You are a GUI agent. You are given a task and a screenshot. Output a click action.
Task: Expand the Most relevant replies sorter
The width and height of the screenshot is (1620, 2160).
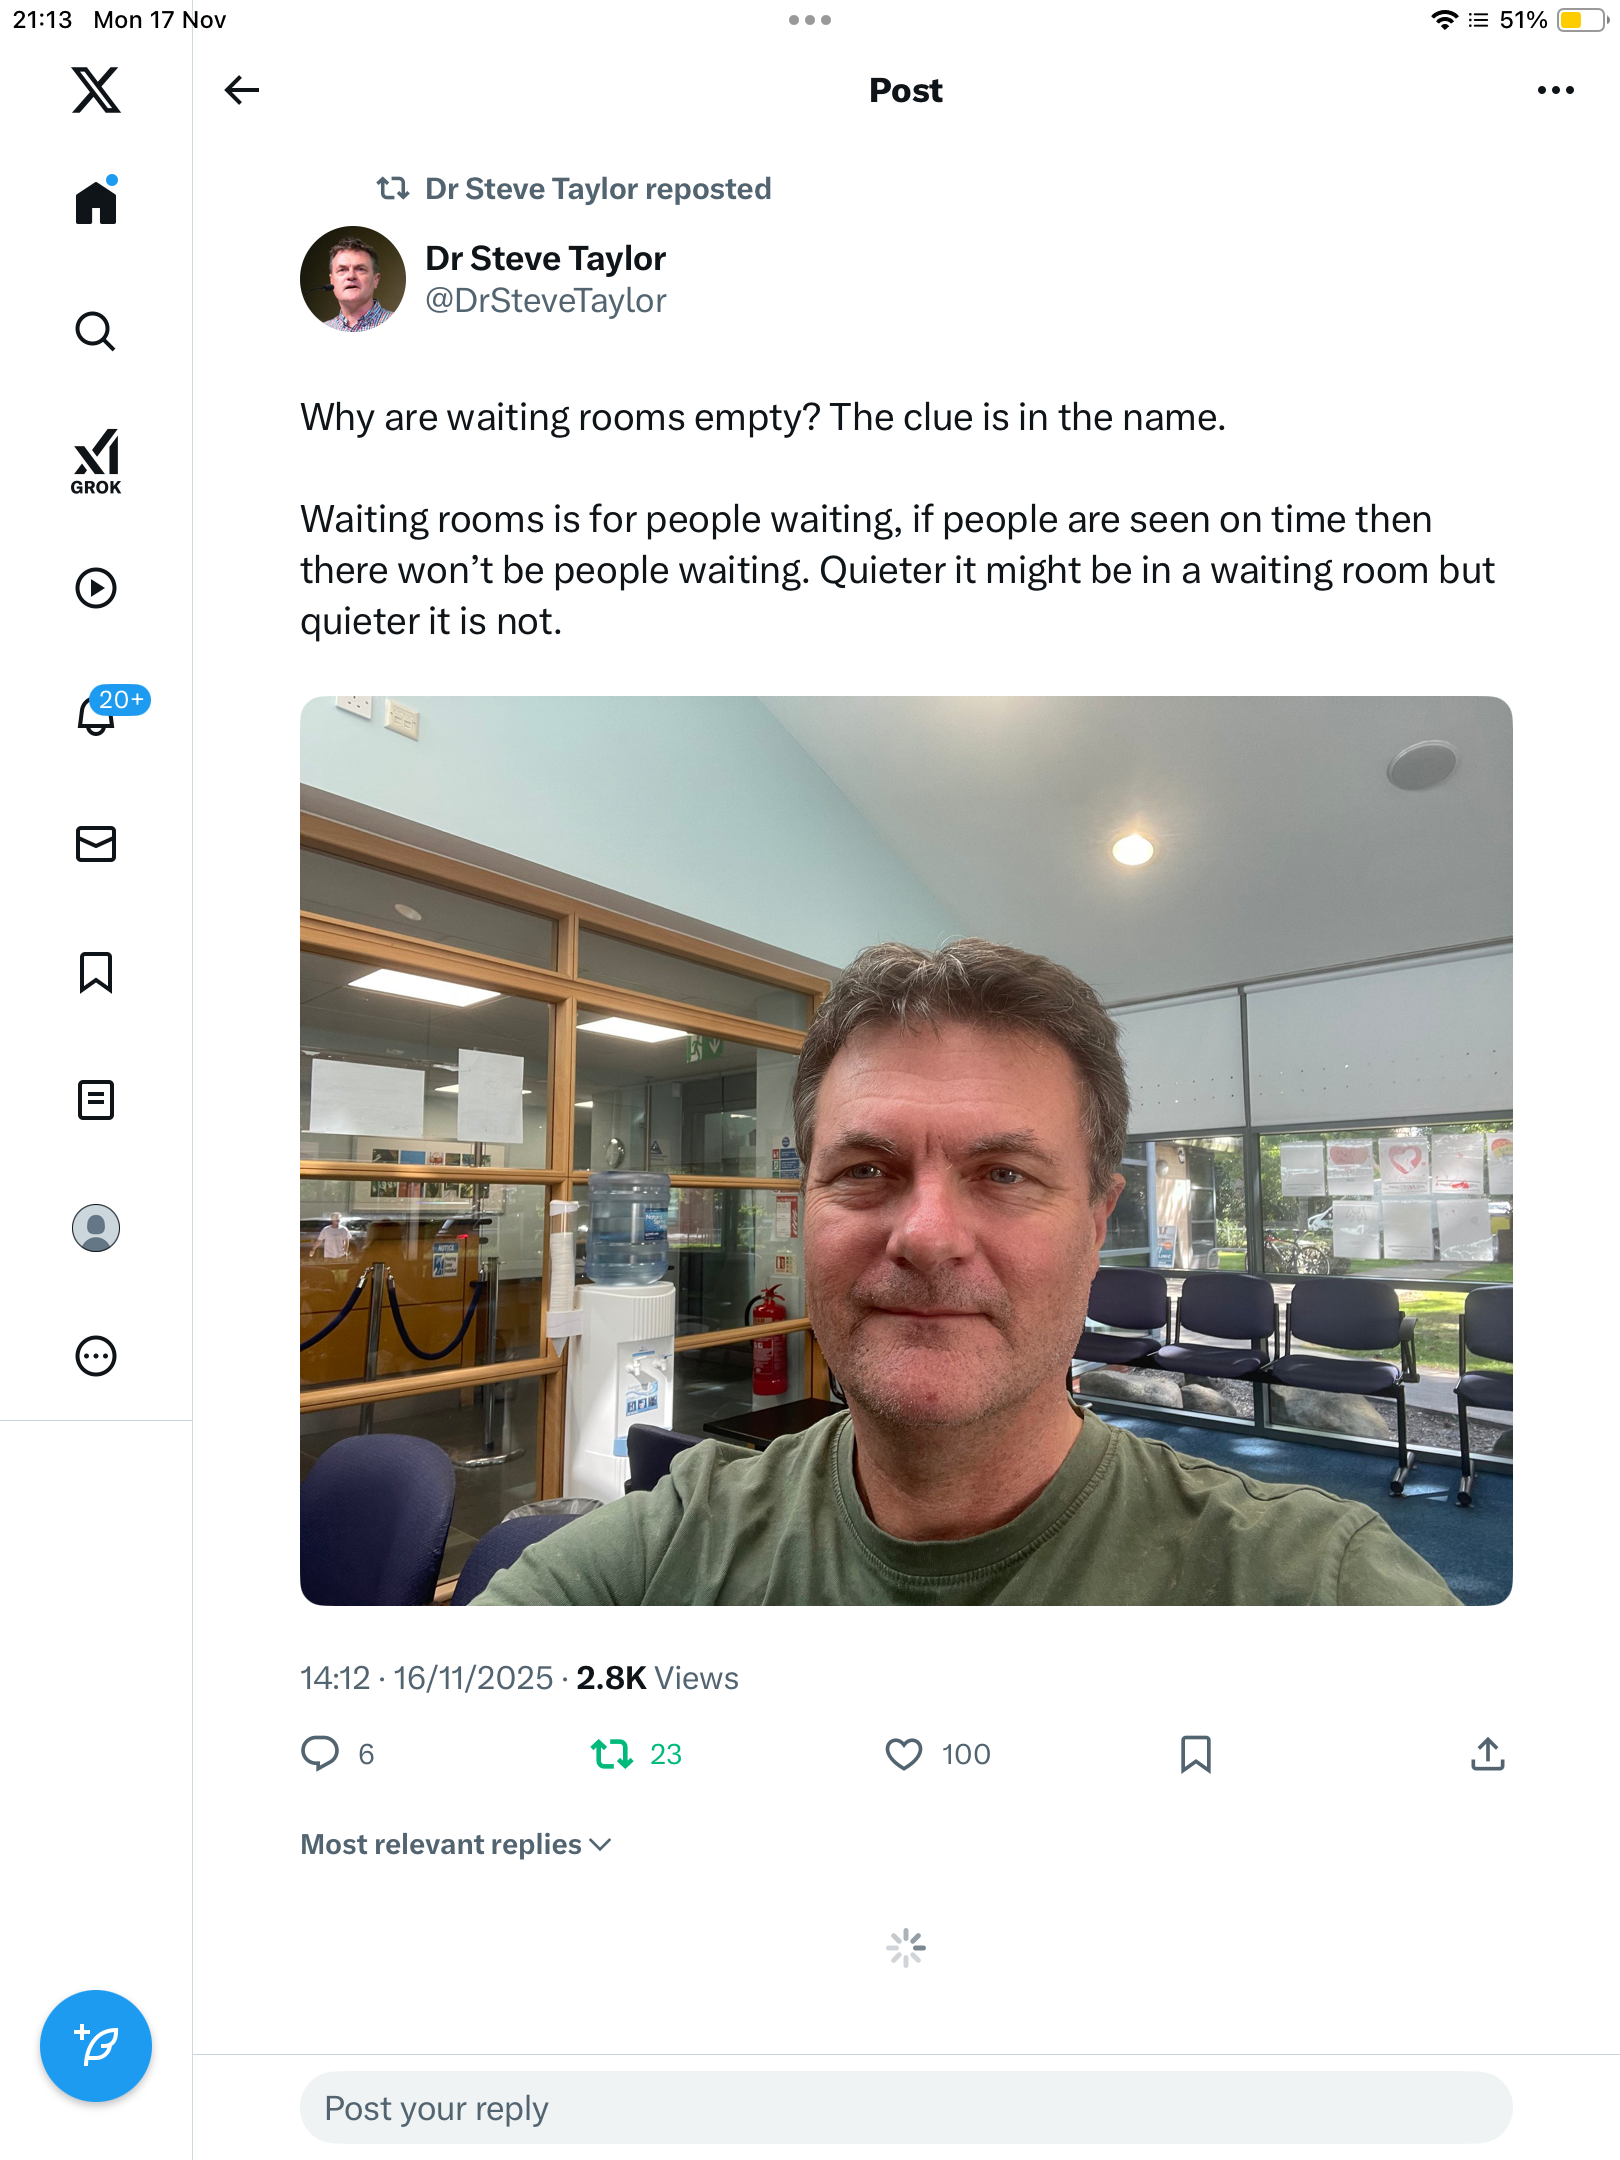456,1844
